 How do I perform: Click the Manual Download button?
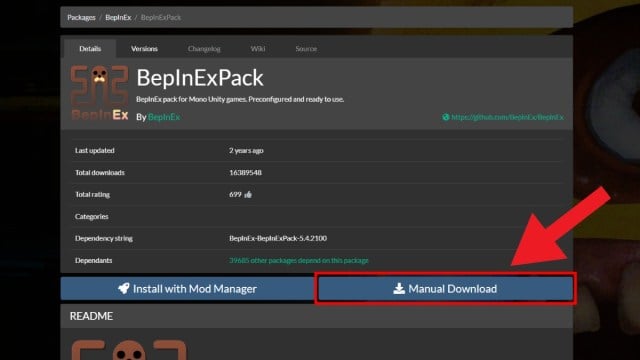445,289
